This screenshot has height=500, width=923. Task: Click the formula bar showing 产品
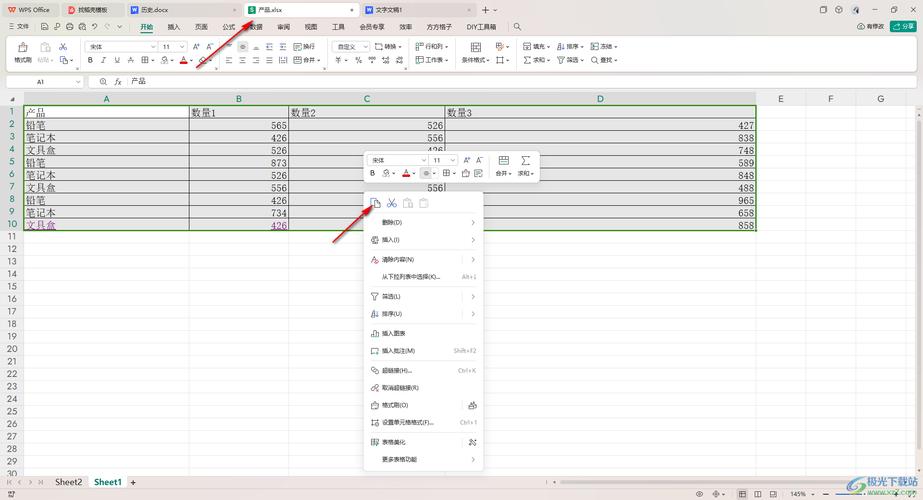(x=521, y=81)
